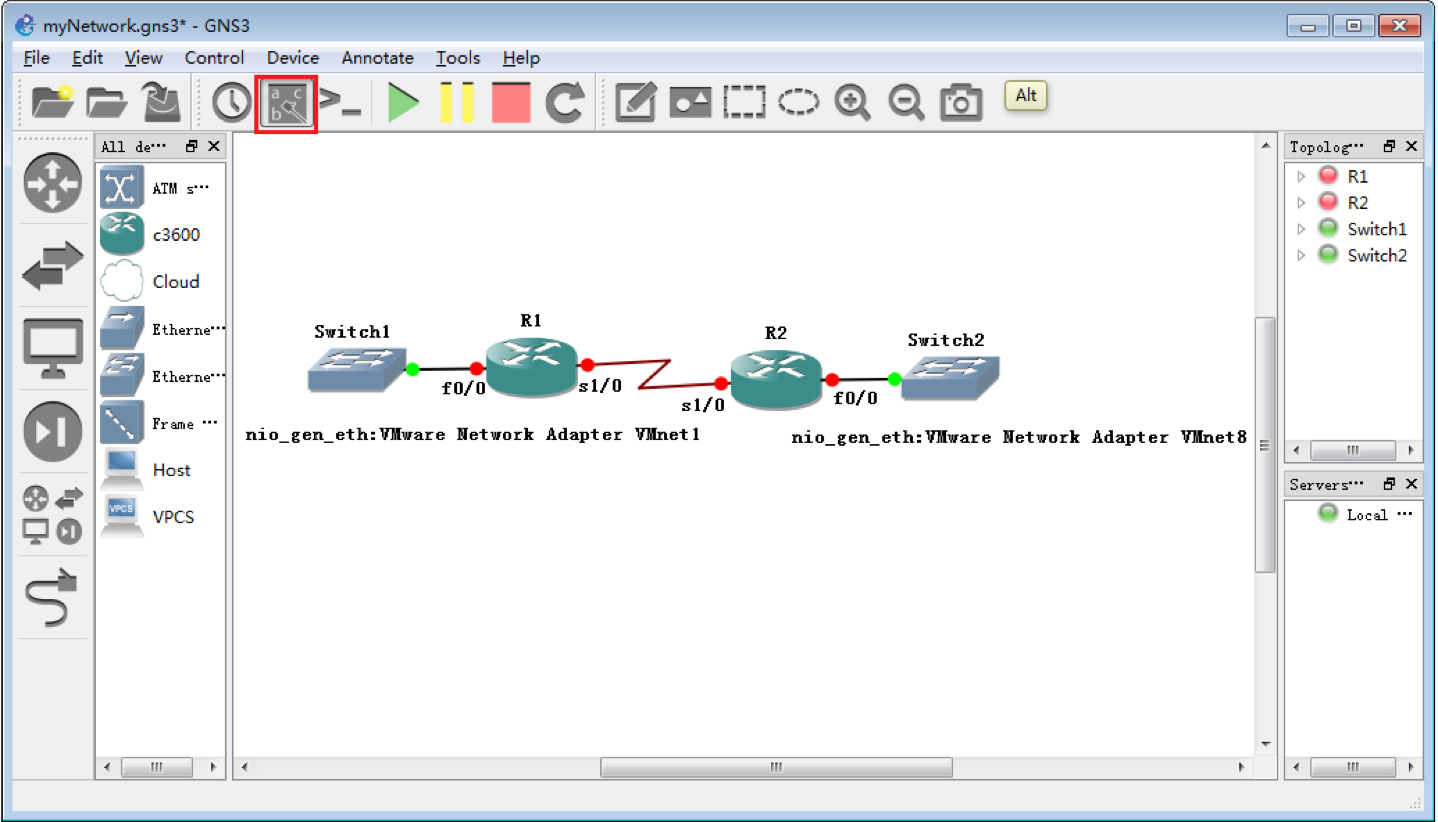Select the Cloud device
Screen dimensions: 1438x822
162,282
